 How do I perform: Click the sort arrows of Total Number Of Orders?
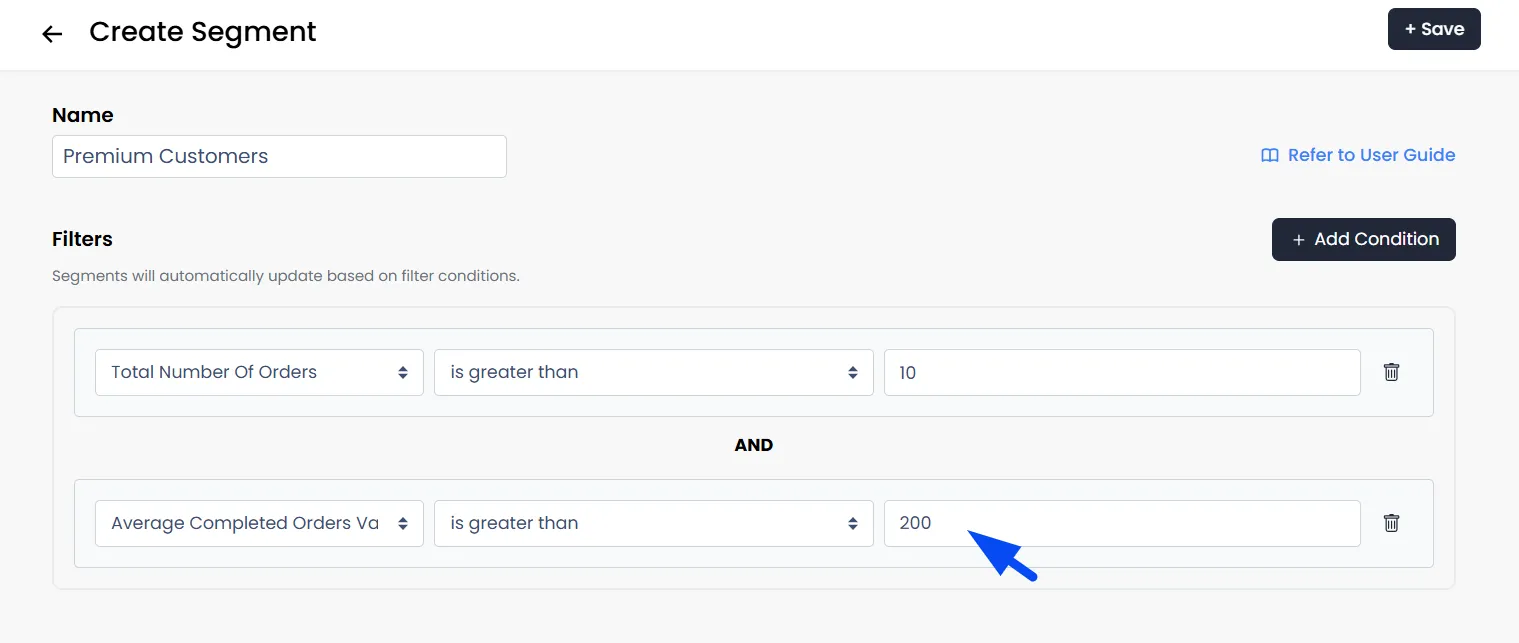point(403,372)
